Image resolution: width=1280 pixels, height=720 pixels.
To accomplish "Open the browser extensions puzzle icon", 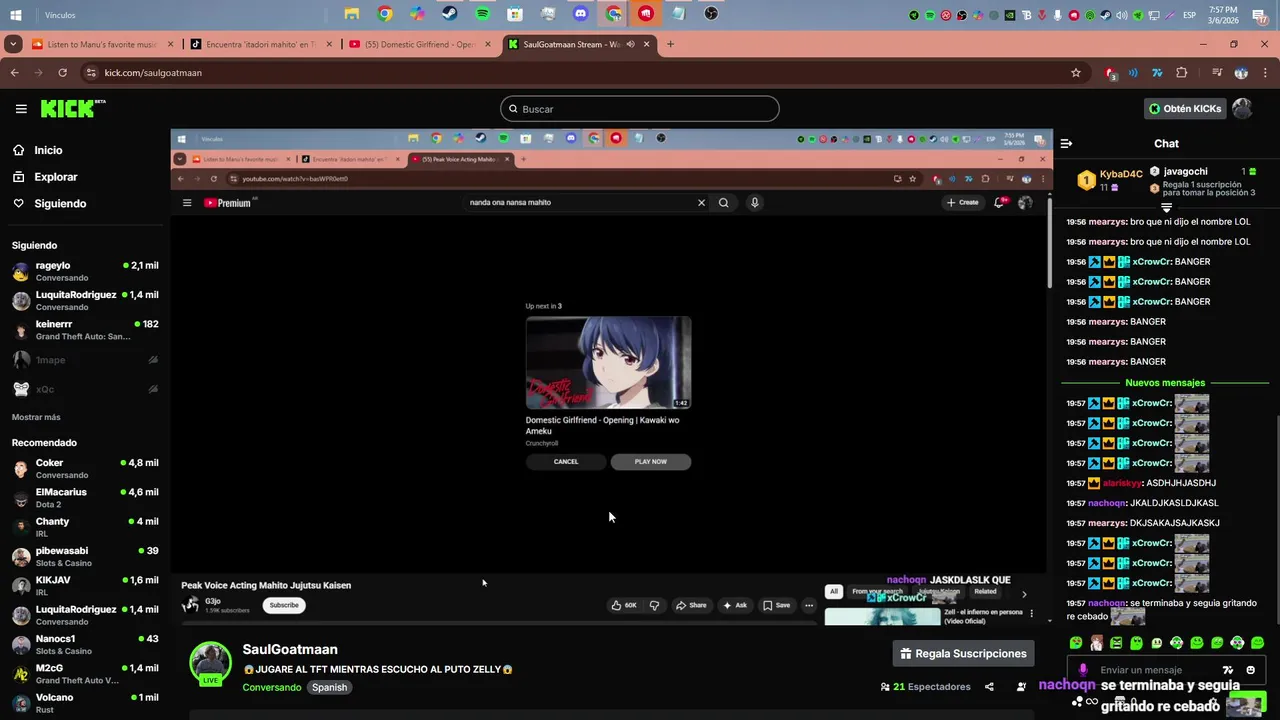I will point(1182,73).
